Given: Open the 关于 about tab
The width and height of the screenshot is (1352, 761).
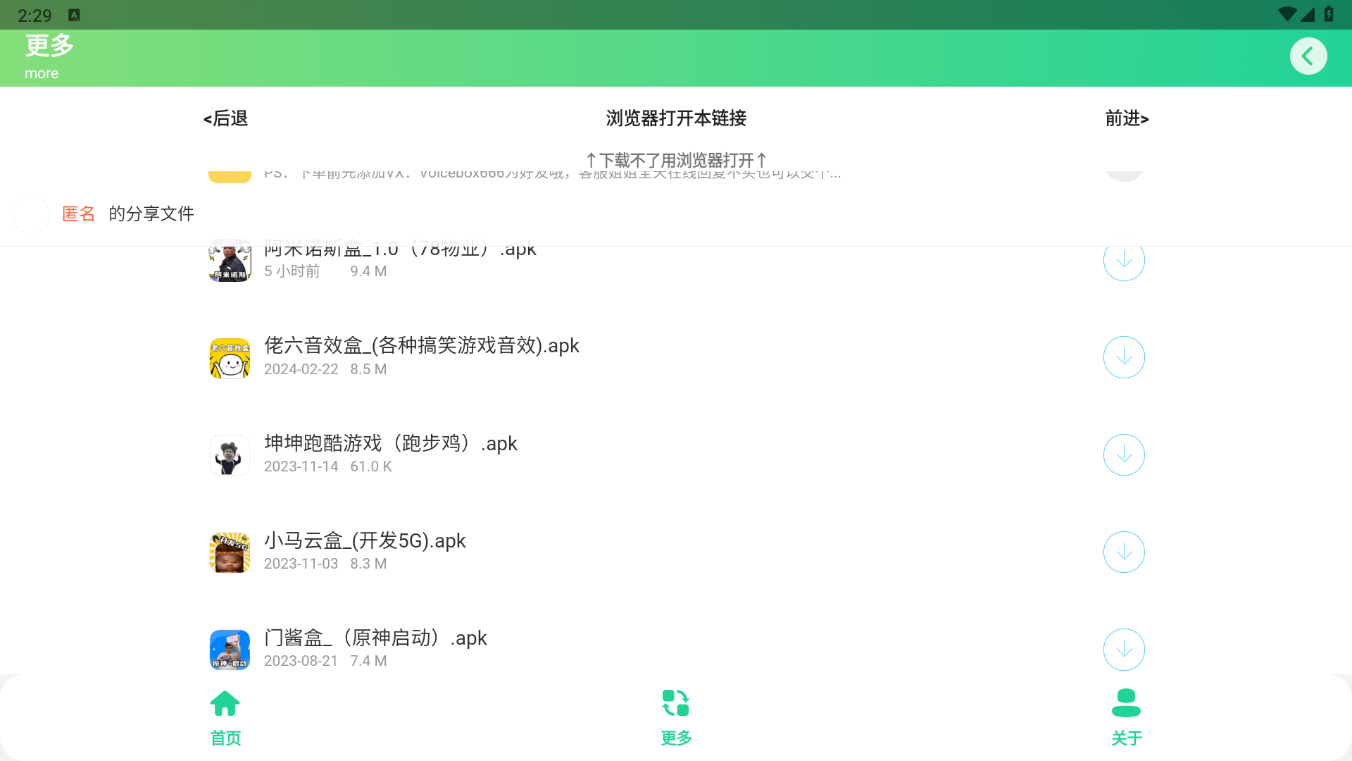Looking at the screenshot, I should [x=1126, y=717].
